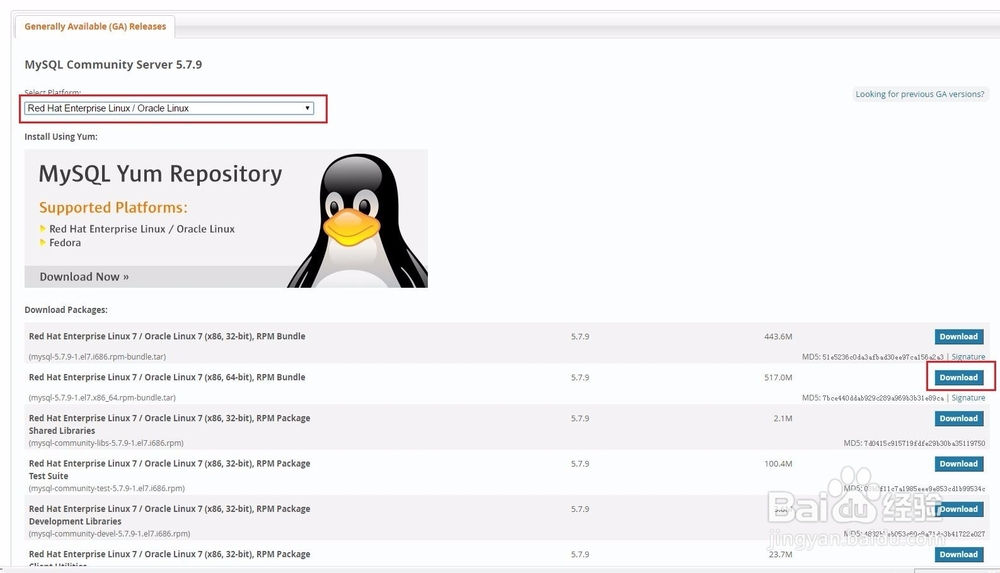Open 'Looking for previous GA versions?' link
Screen dimensions: 1000x573
(x=920, y=94)
